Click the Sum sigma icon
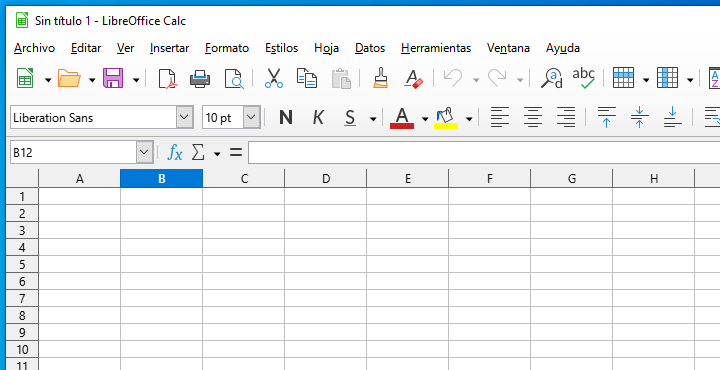 tap(197, 152)
